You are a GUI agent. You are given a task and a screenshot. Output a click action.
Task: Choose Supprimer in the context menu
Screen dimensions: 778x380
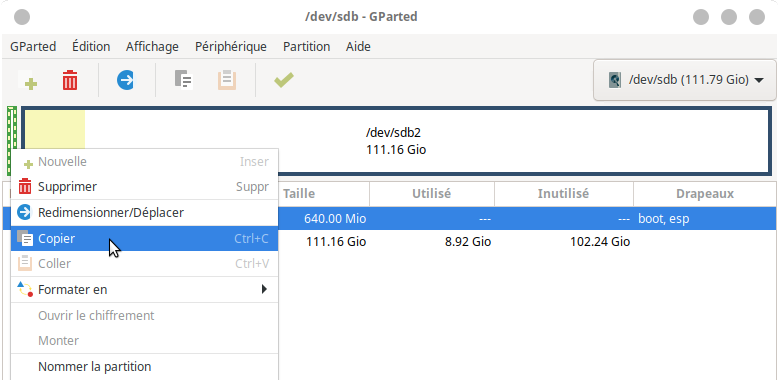(144, 187)
